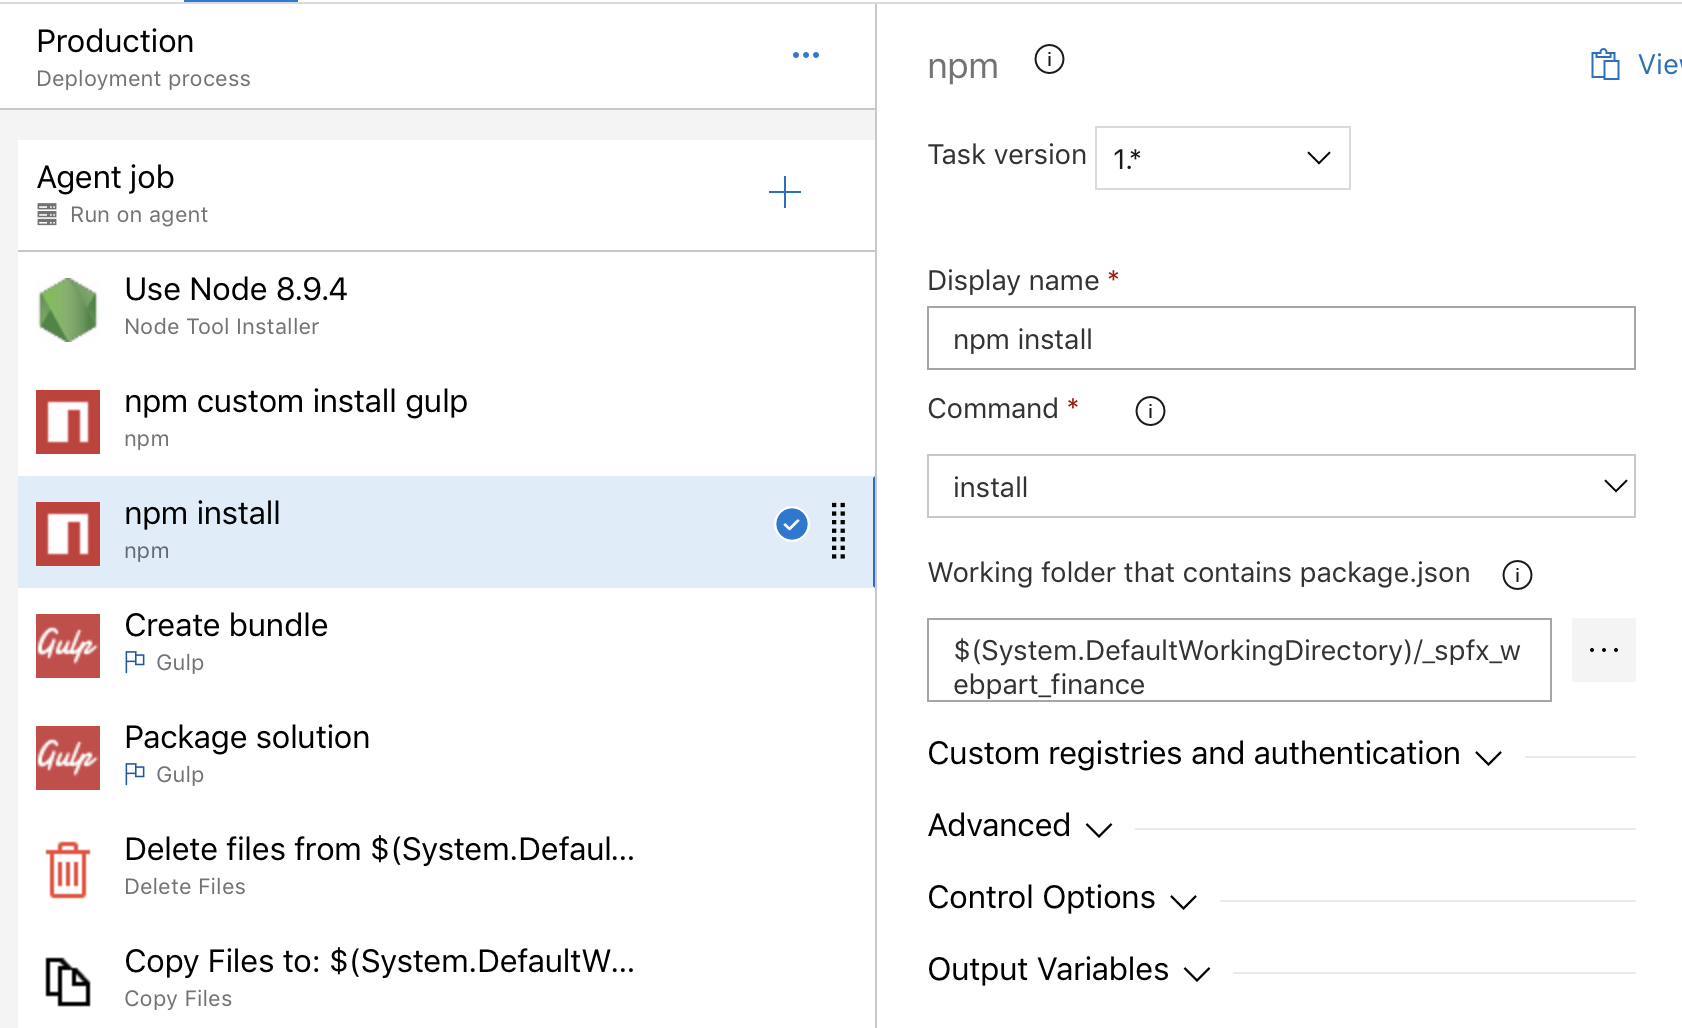Click the Display name input field
1682x1028 pixels.
1280,339
